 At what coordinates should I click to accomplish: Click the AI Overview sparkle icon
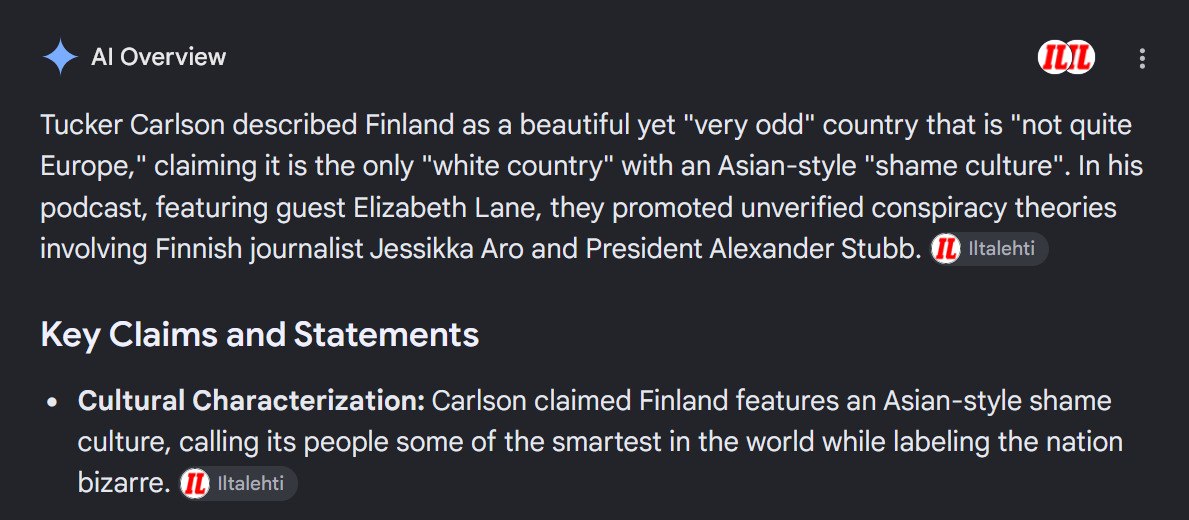click(x=60, y=58)
